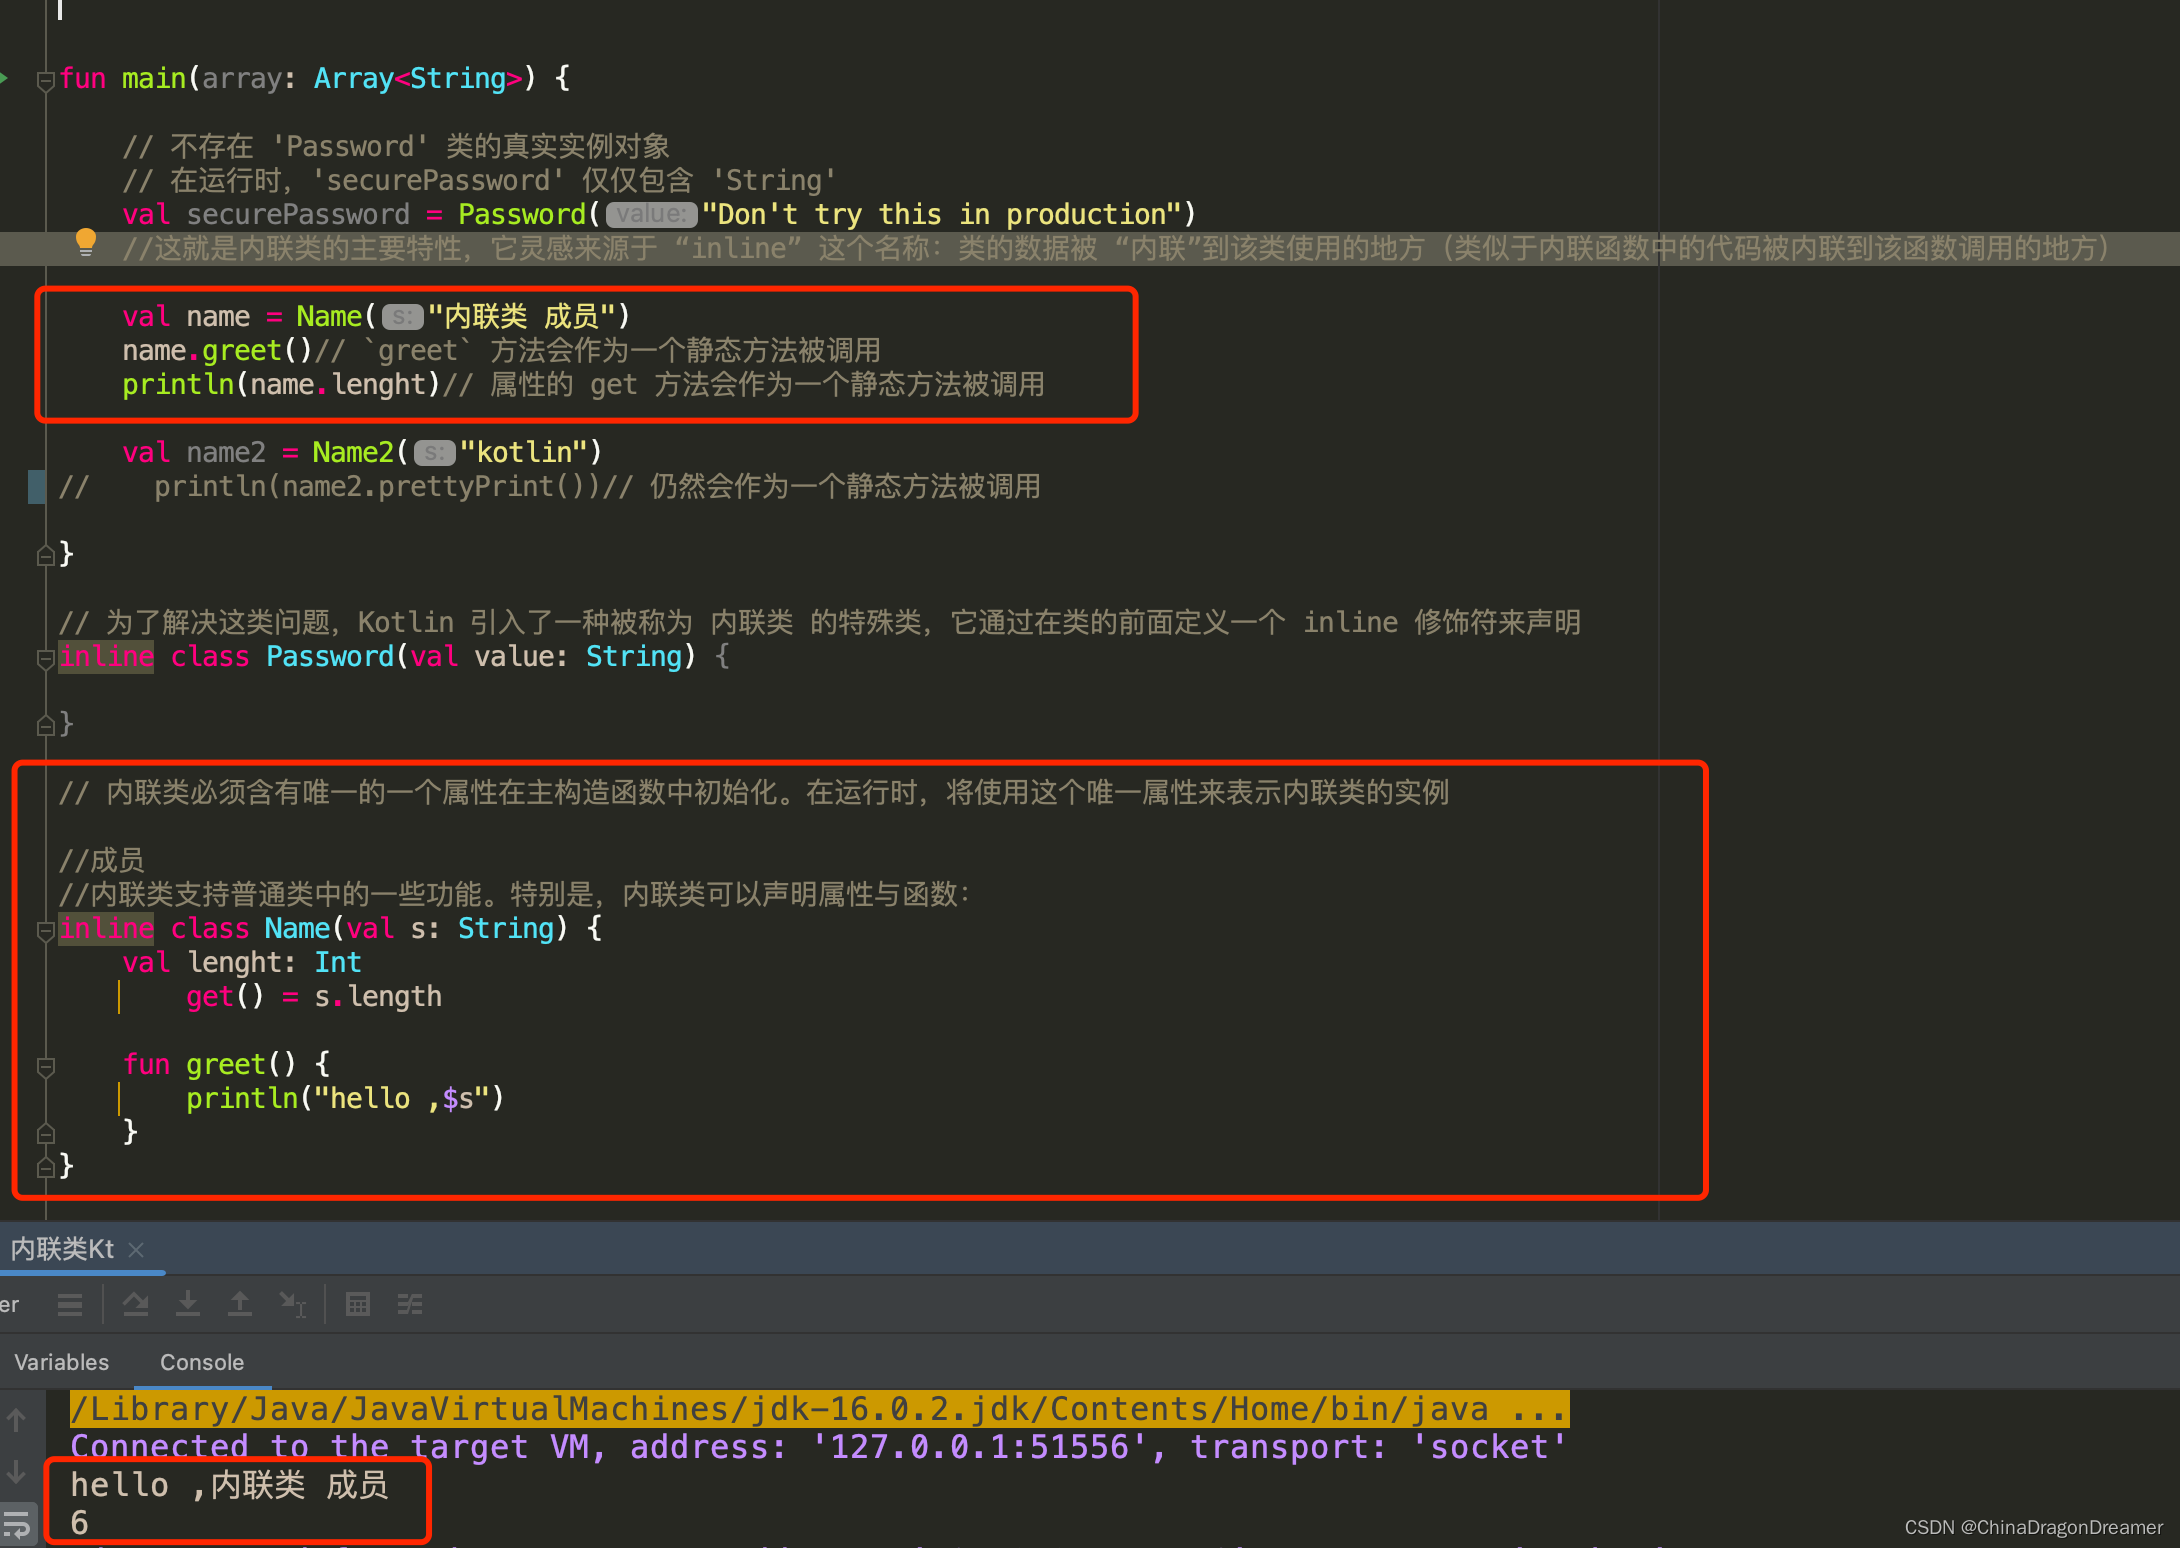Collapse the greet function fold marker
Screen dimensions: 2180x1548
pos(45,1066)
